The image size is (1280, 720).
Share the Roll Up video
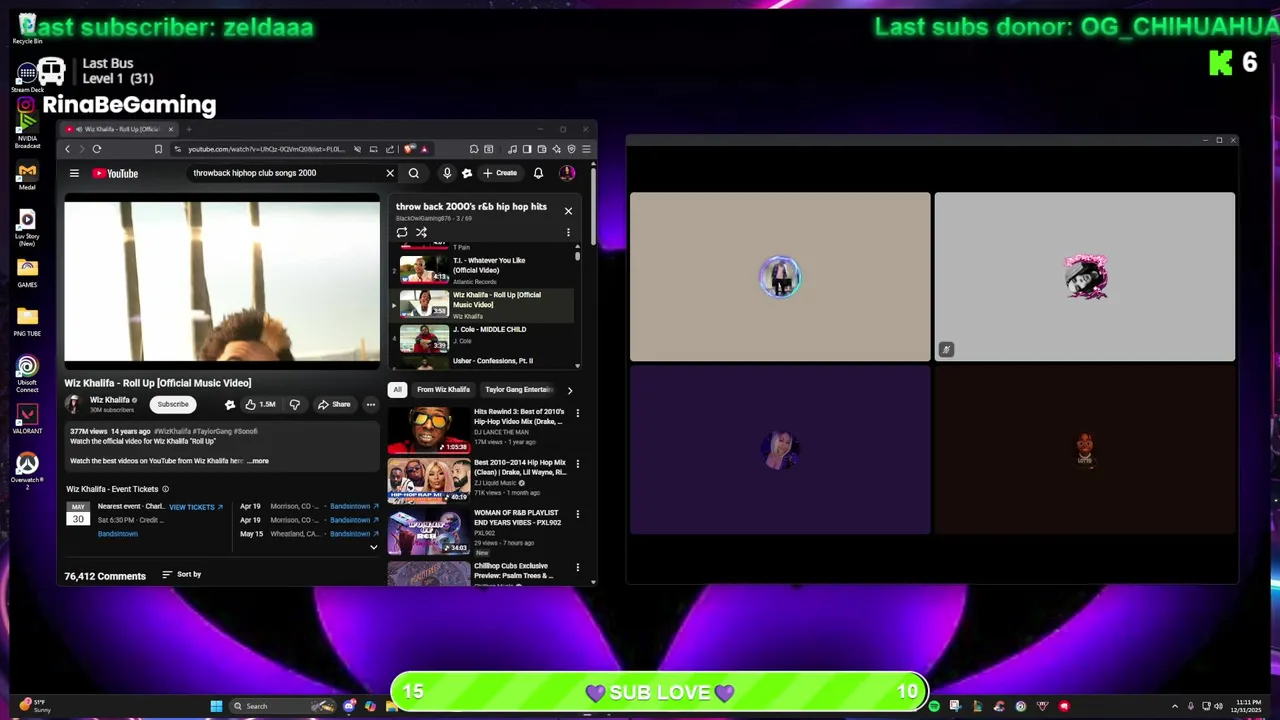pyautogui.click(x=333, y=404)
